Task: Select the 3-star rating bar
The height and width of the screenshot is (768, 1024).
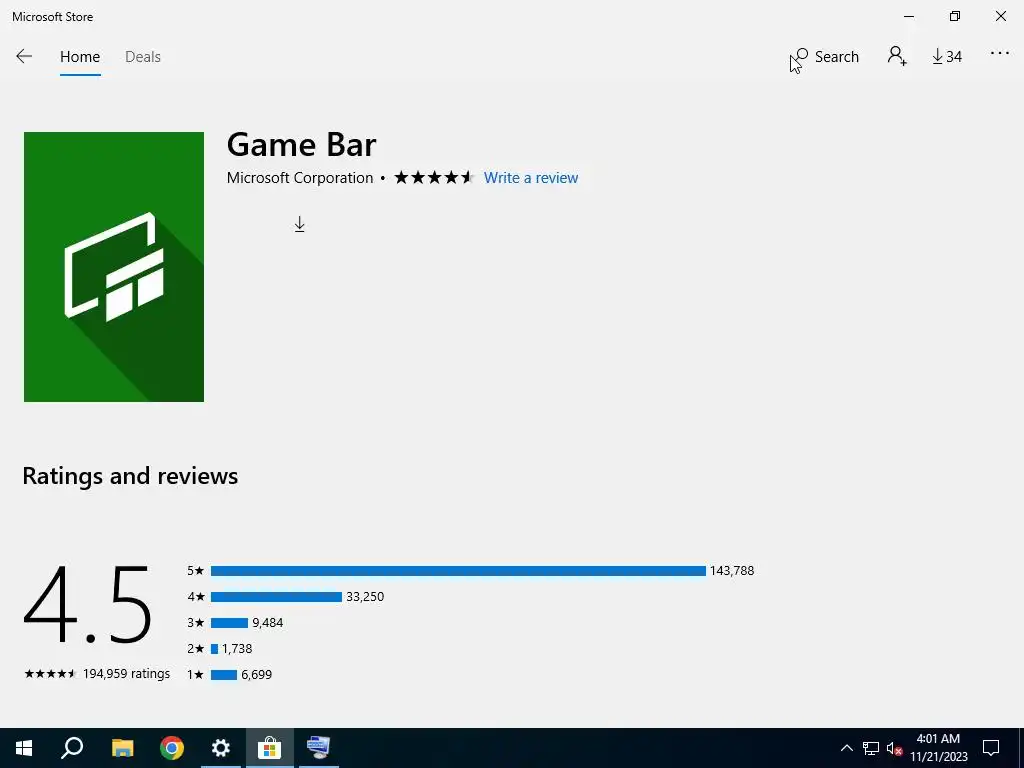Action: [x=229, y=623]
